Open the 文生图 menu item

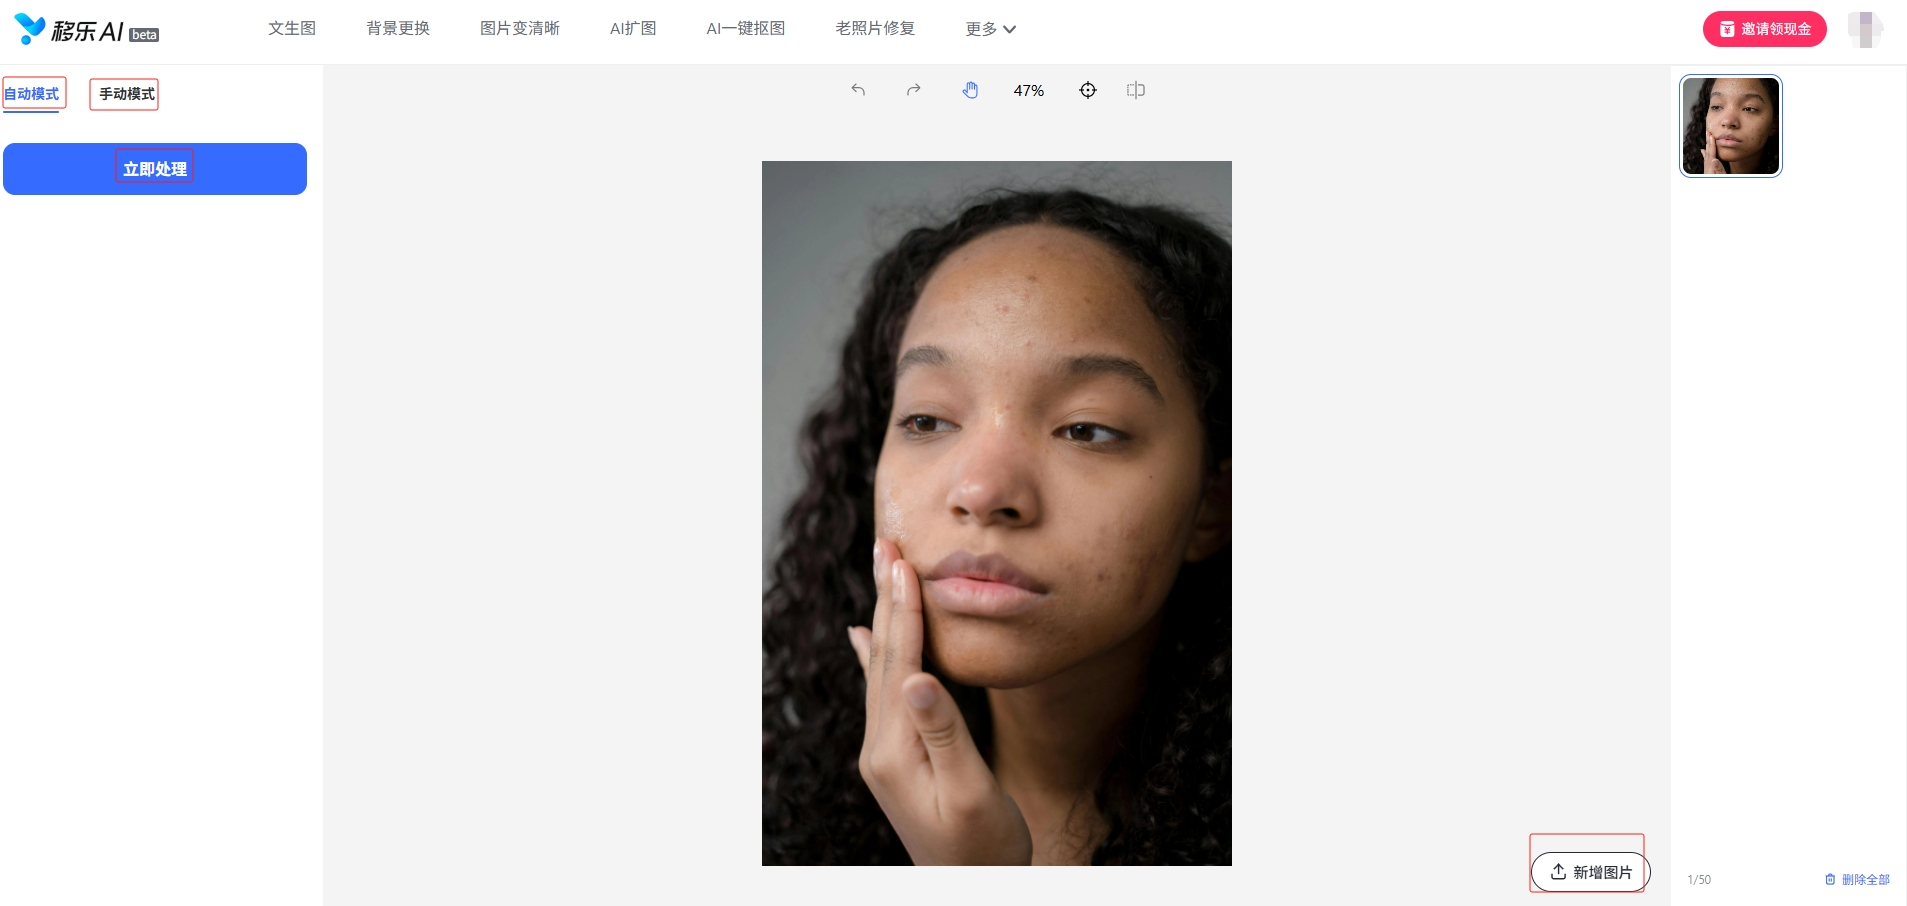tap(292, 28)
